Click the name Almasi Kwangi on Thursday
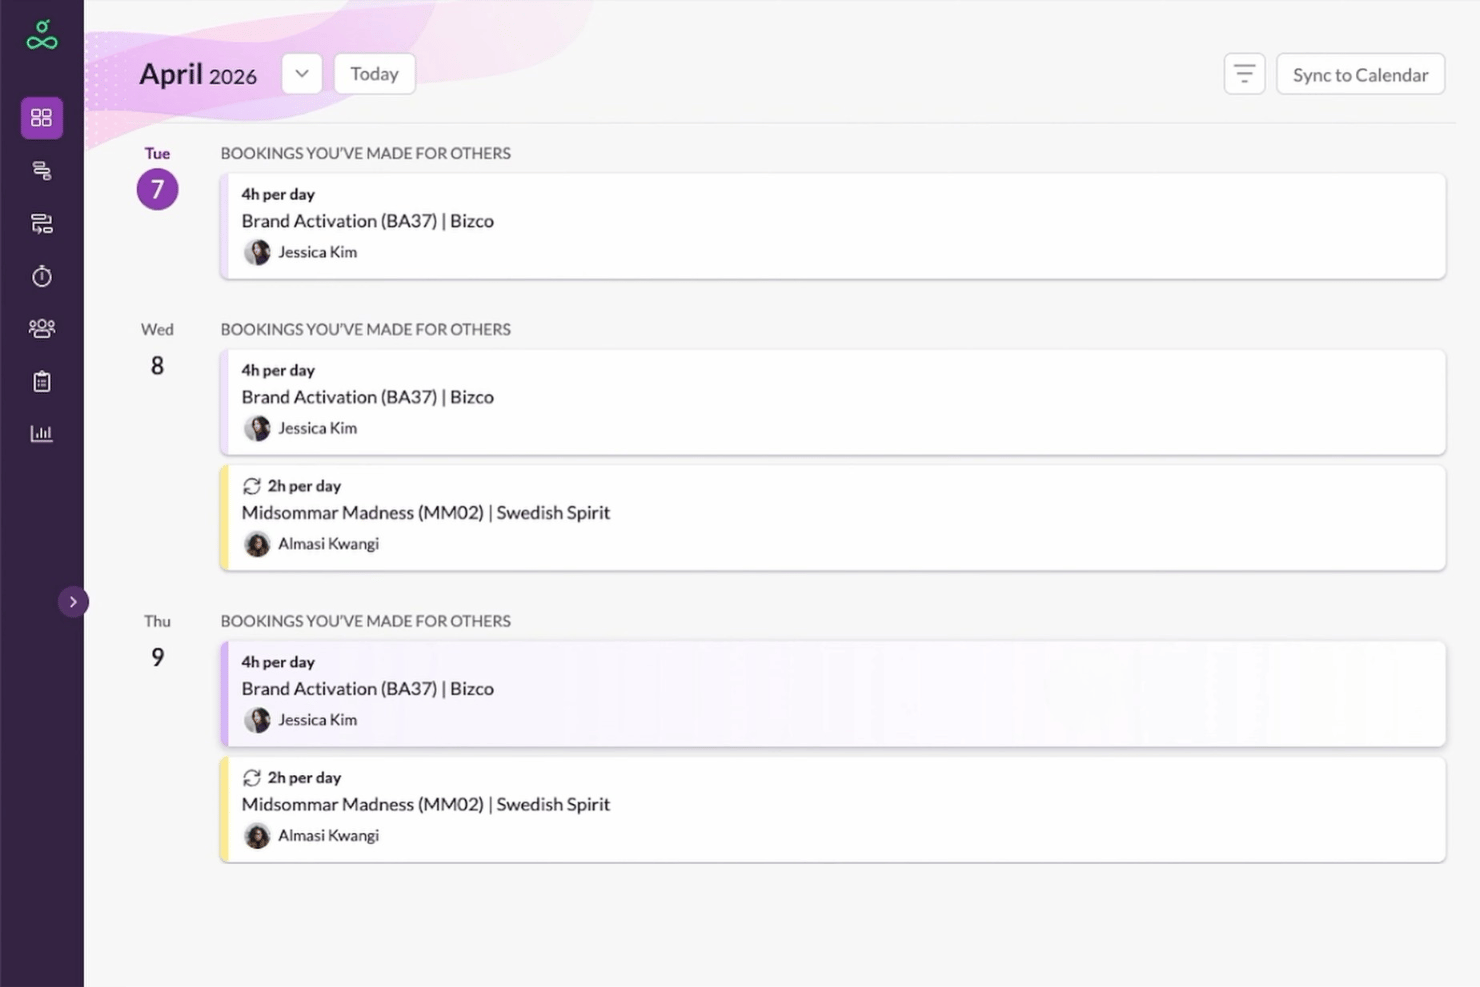Viewport: 1480px width, 987px height. pos(329,836)
